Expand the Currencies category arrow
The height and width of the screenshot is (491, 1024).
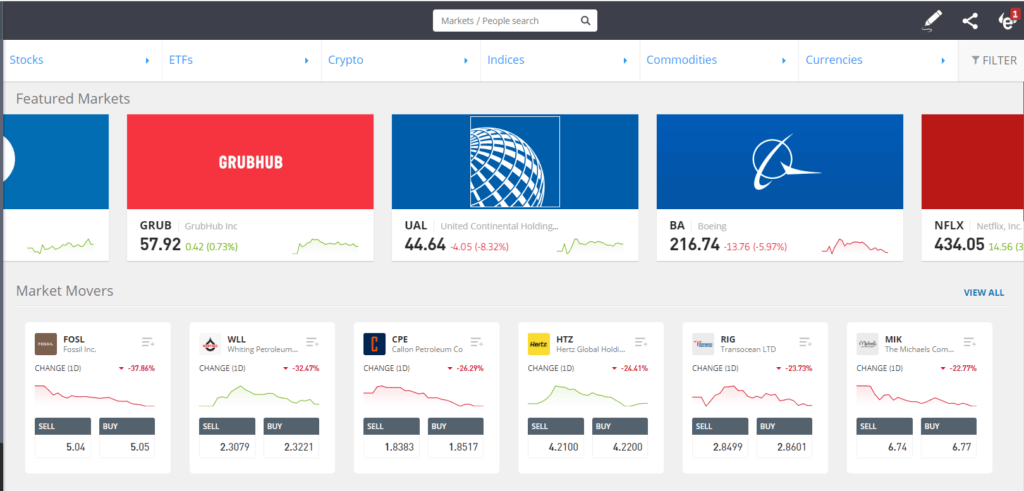pyautogui.click(x=944, y=61)
